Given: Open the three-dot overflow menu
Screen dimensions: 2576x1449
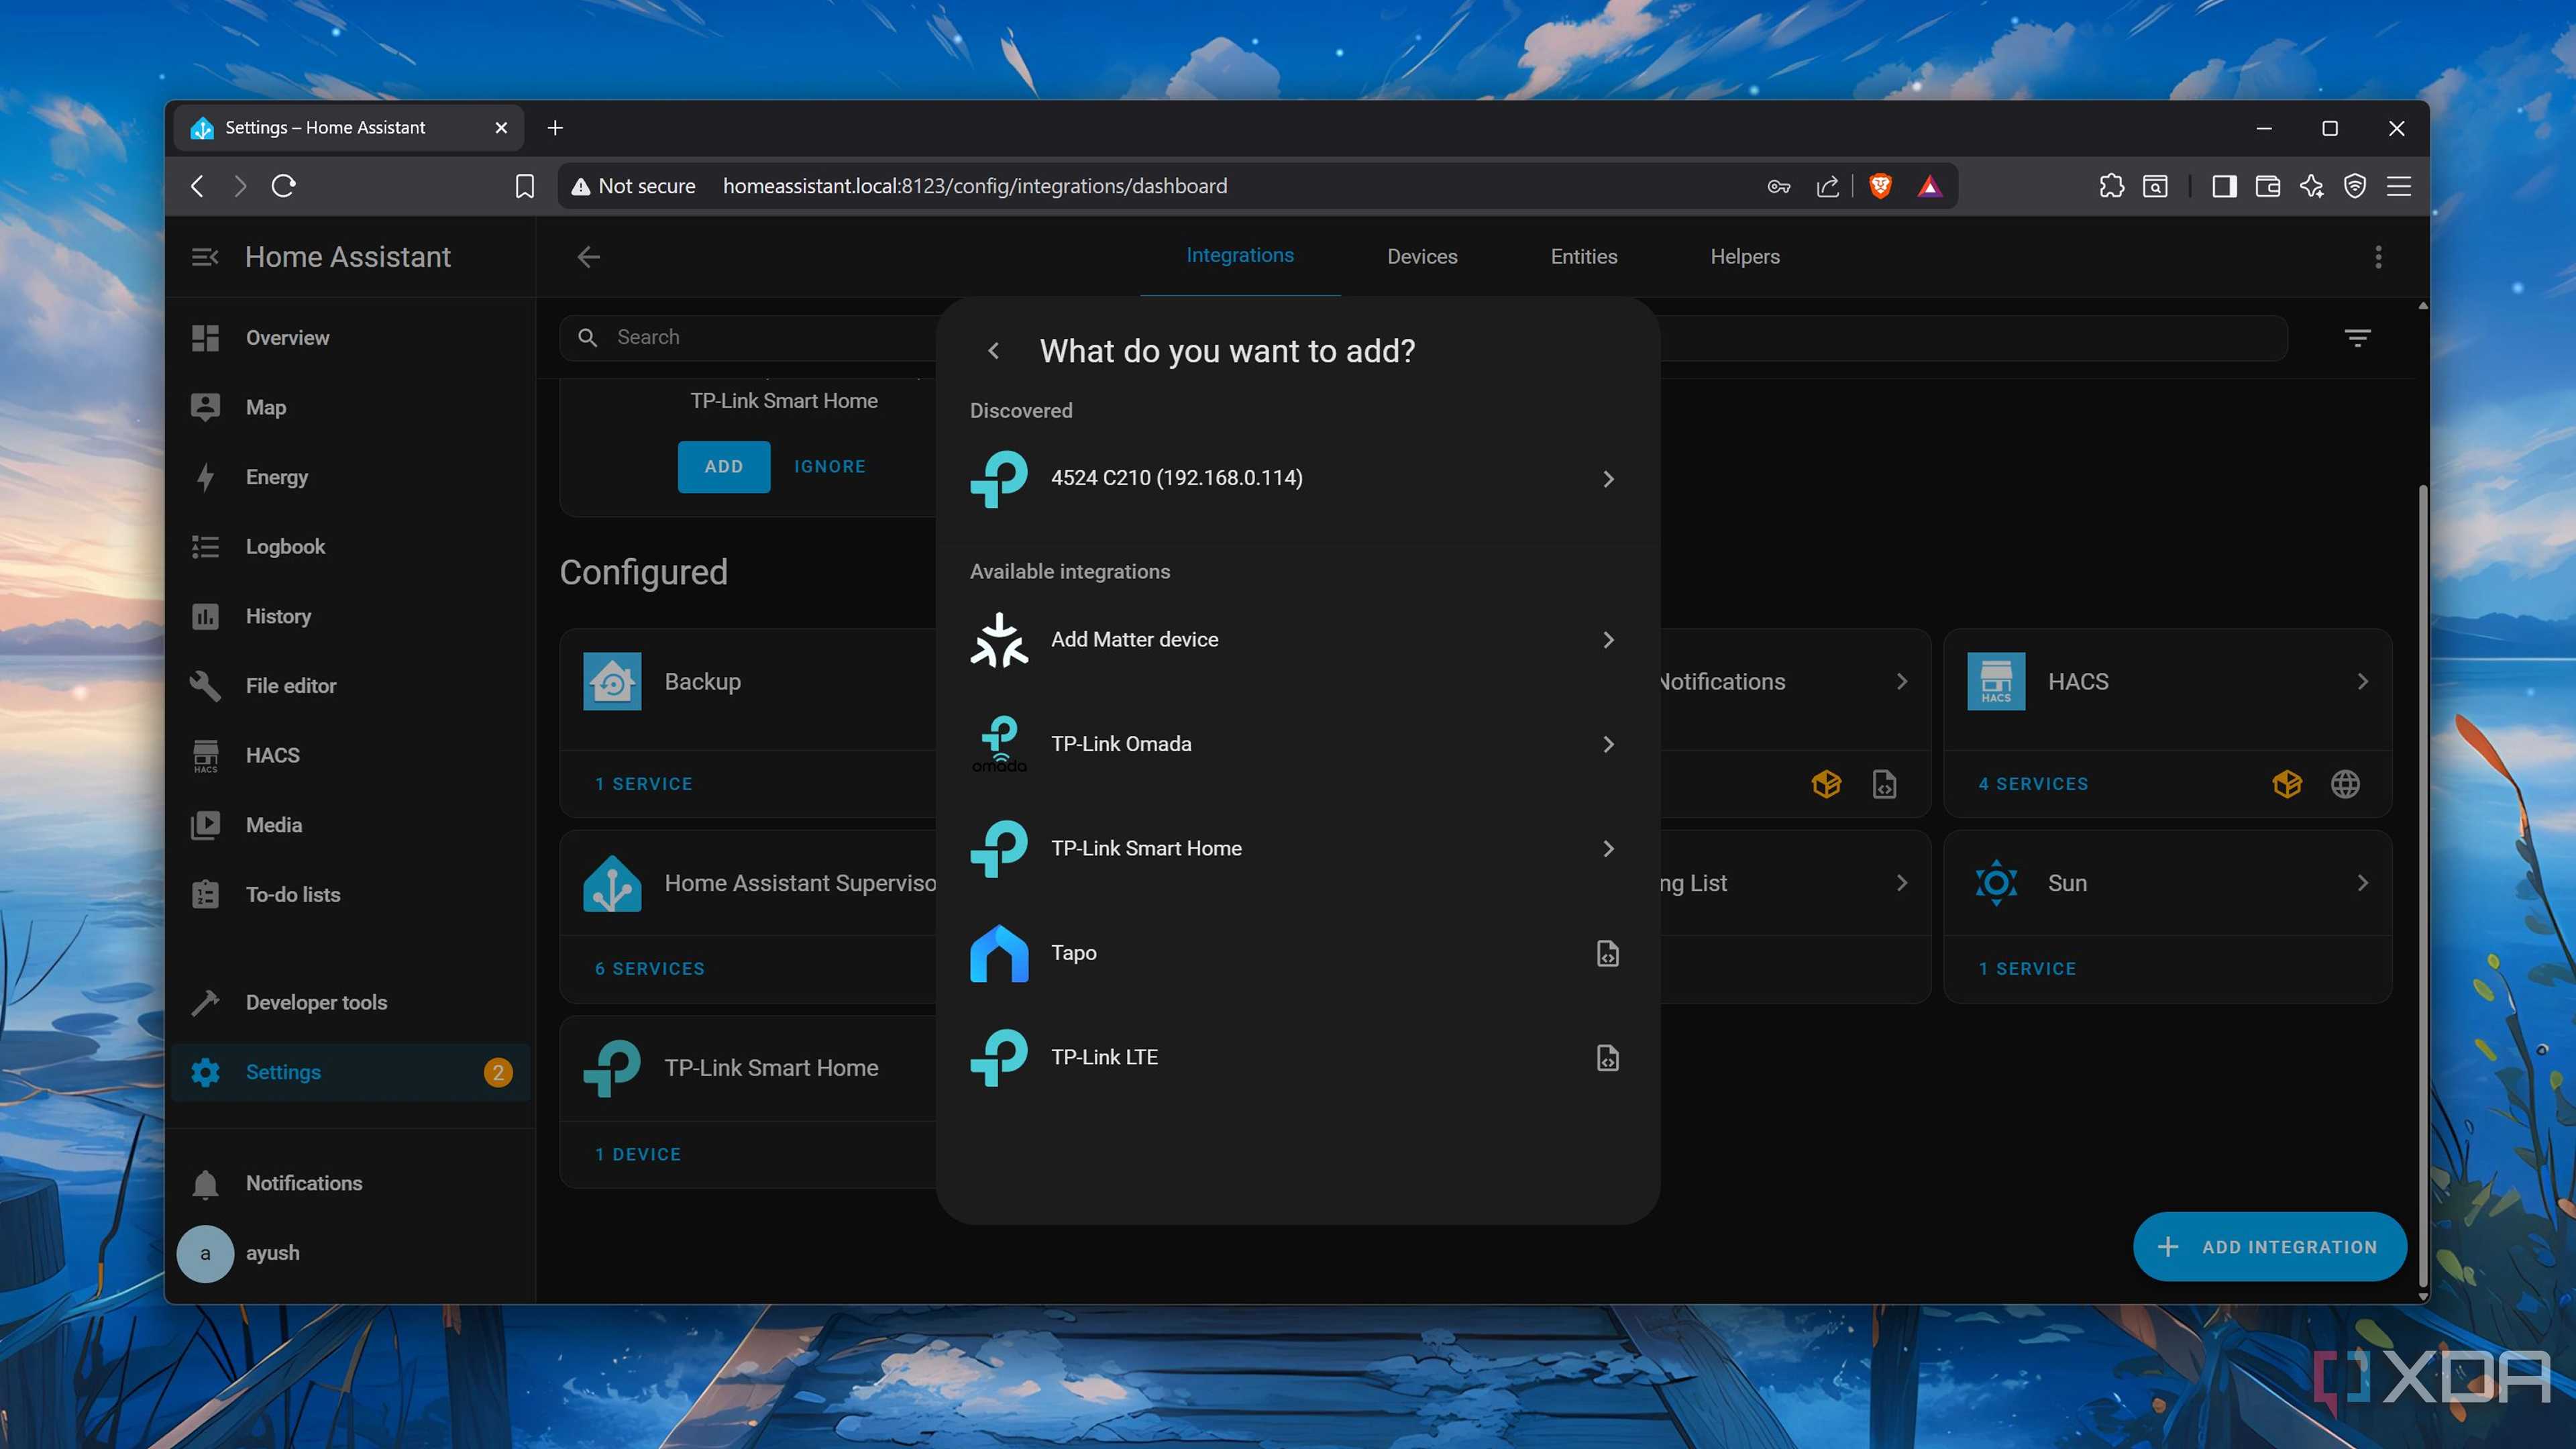Looking at the screenshot, I should click(2378, 257).
